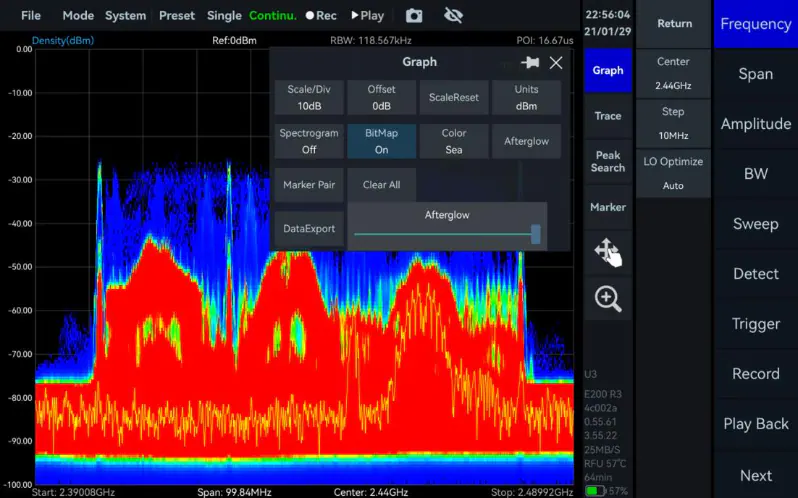Toggle the crossed-eye hide display icon
Viewport: 798px width, 498px height.
(453, 16)
